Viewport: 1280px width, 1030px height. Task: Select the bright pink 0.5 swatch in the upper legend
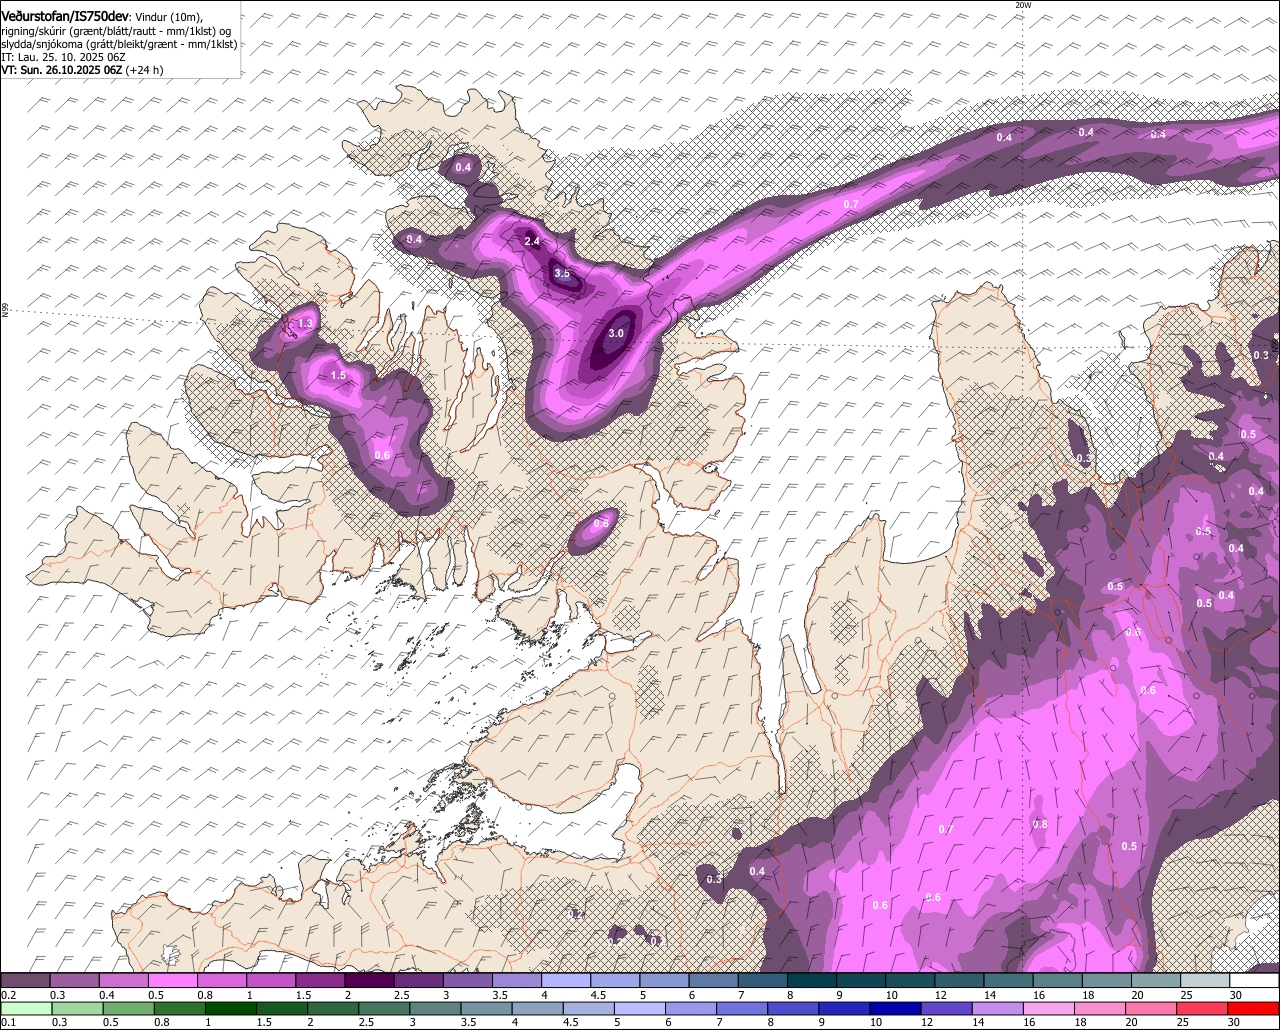click(x=172, y=981)
